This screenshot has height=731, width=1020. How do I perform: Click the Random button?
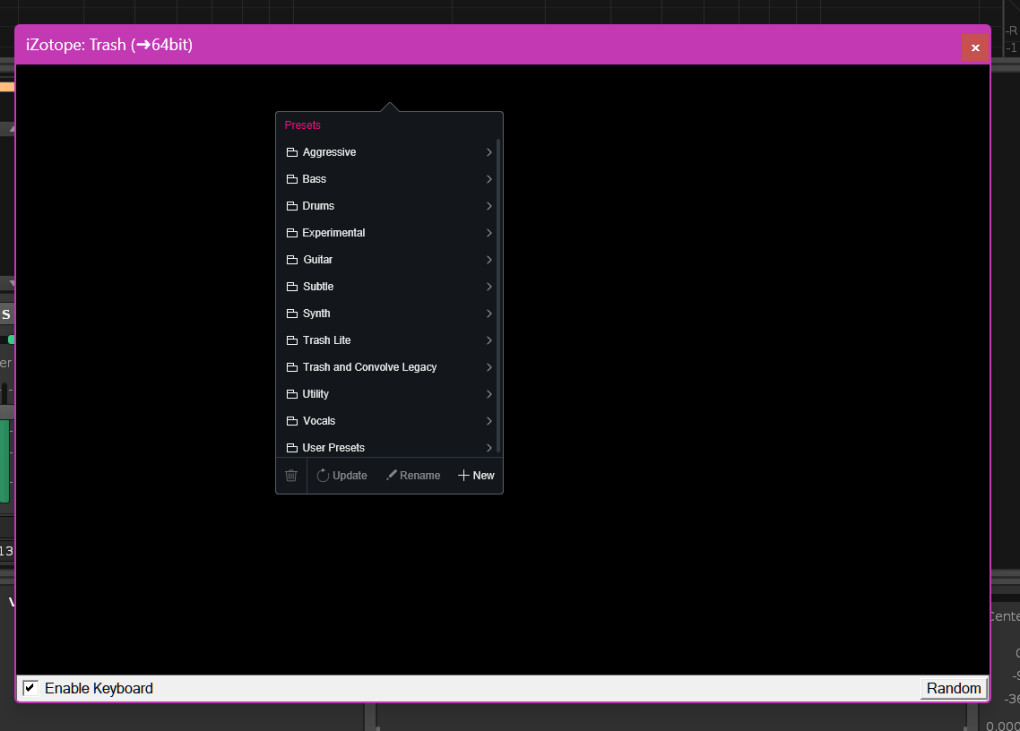pos(954,688)
